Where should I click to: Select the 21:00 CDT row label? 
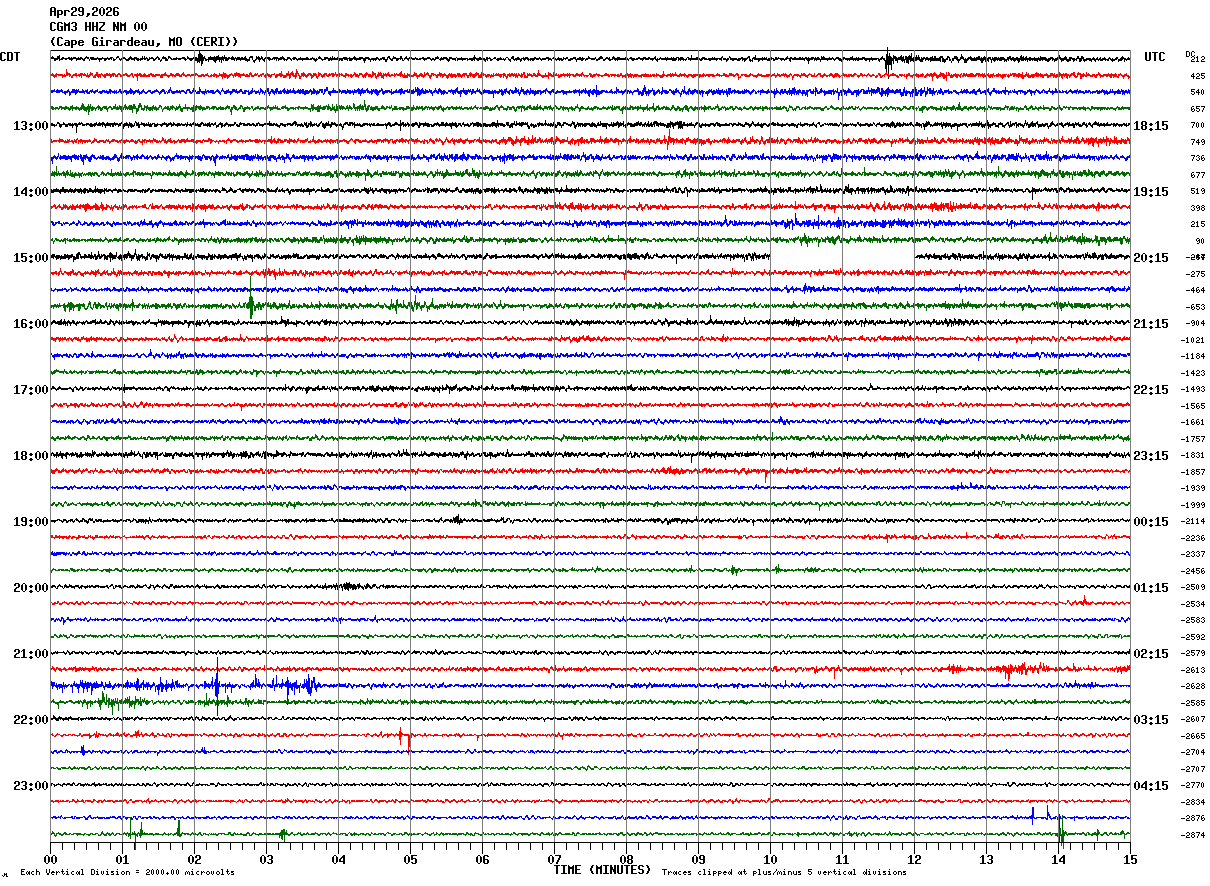[30, 654]
